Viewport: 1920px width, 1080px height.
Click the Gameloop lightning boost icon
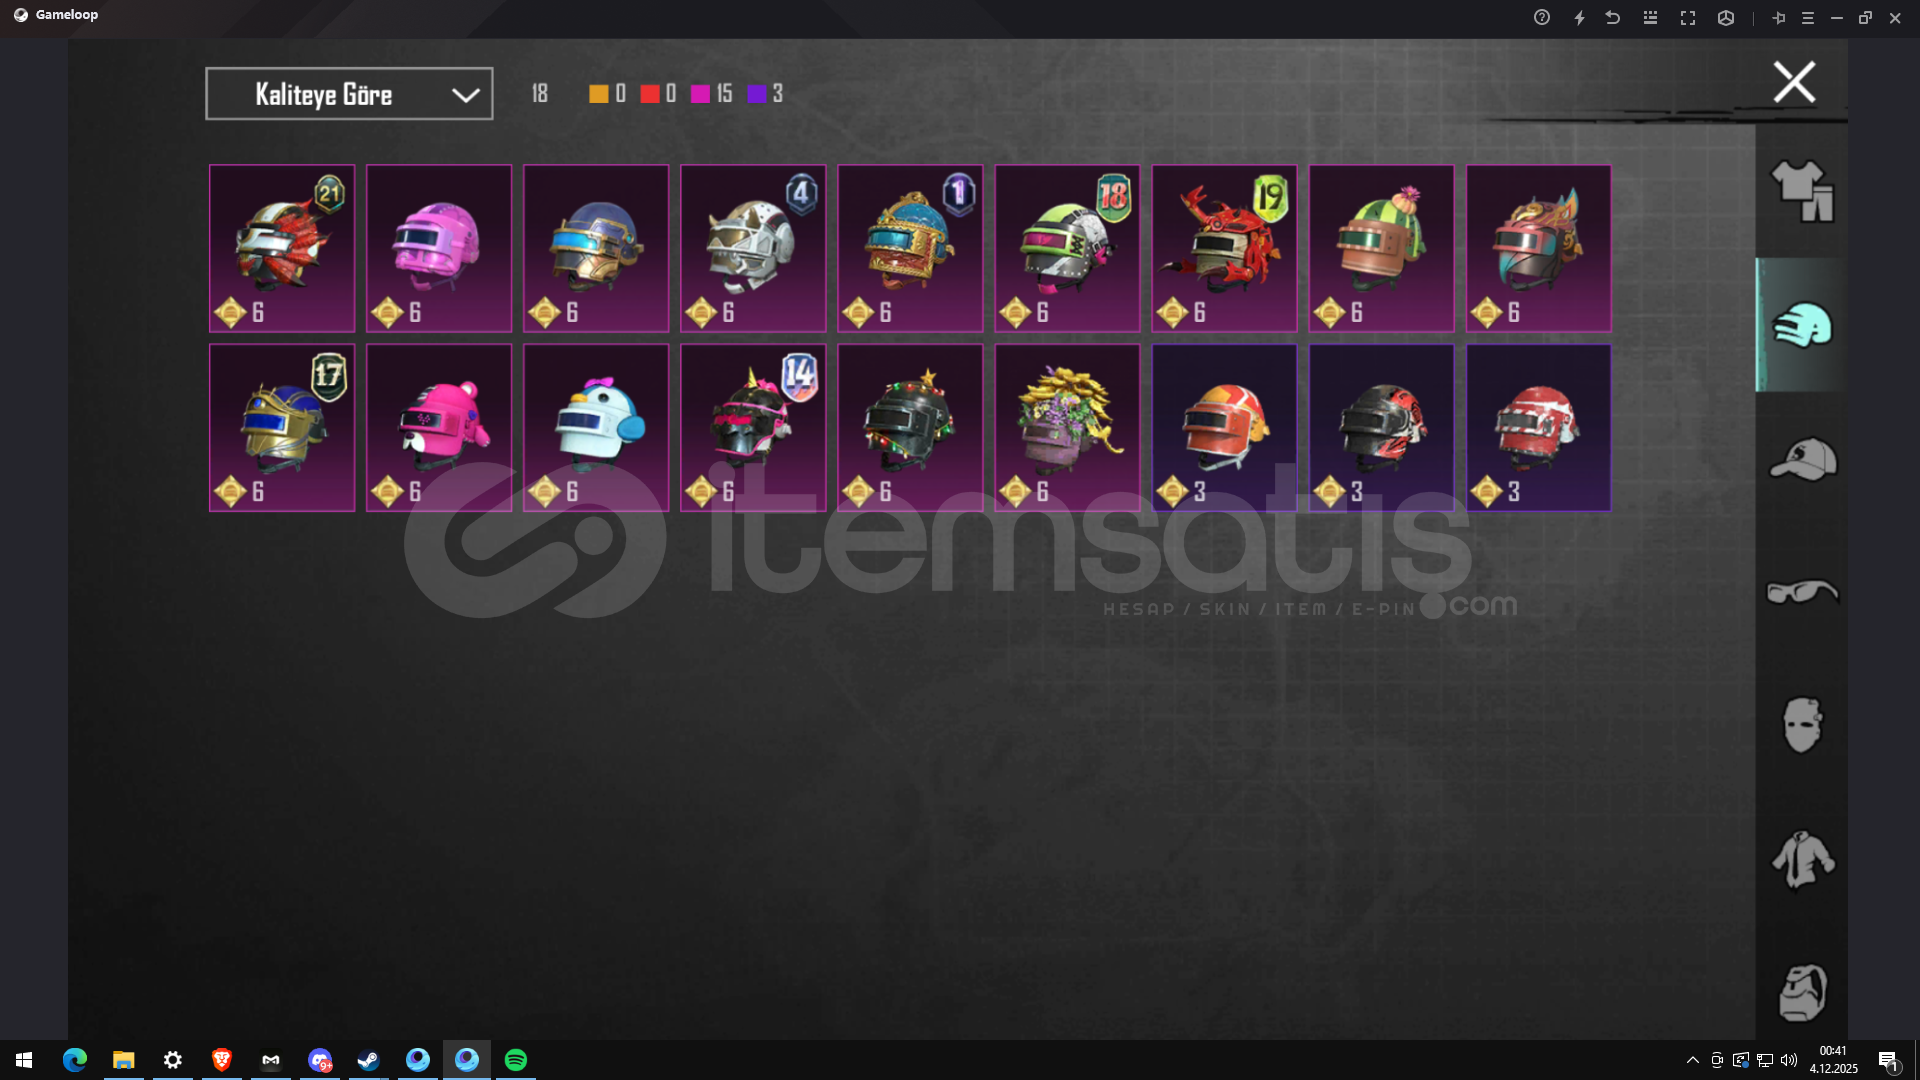click(x=1579, y=18)
